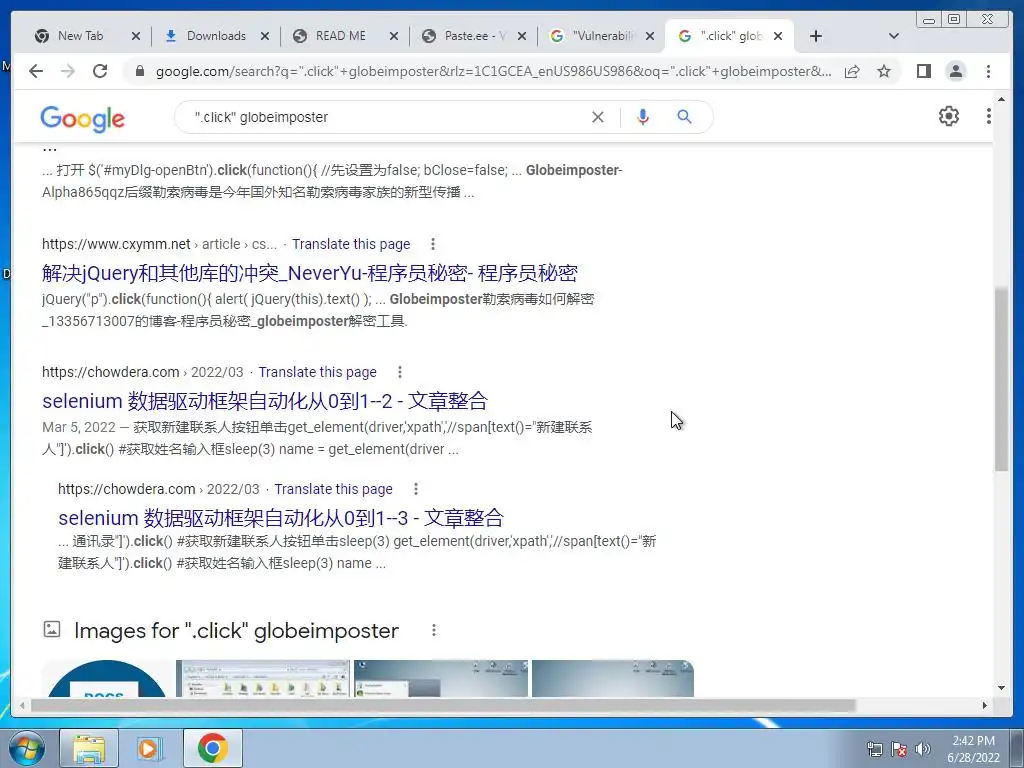1024x768 pixels.
Task: Open Google apps dots menu
Action: 988,116
